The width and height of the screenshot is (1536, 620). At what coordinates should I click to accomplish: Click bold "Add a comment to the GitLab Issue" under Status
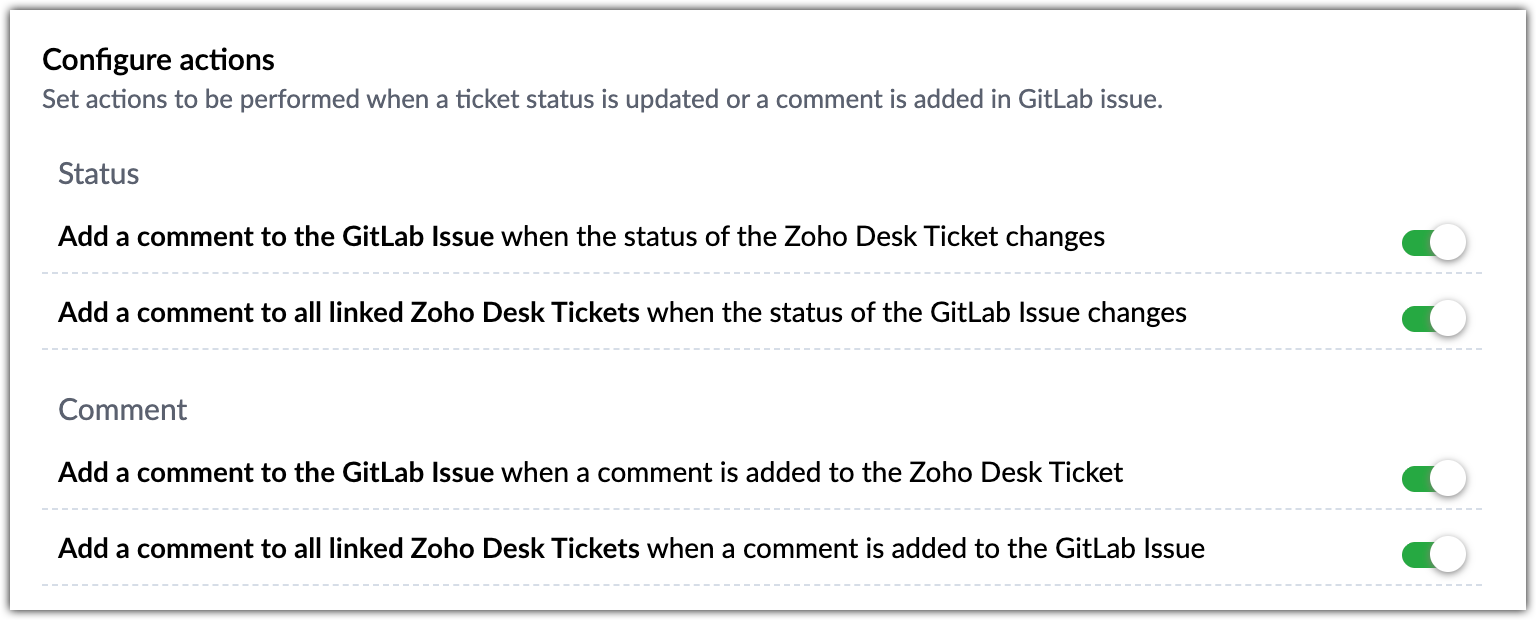[x=276, y=237]
